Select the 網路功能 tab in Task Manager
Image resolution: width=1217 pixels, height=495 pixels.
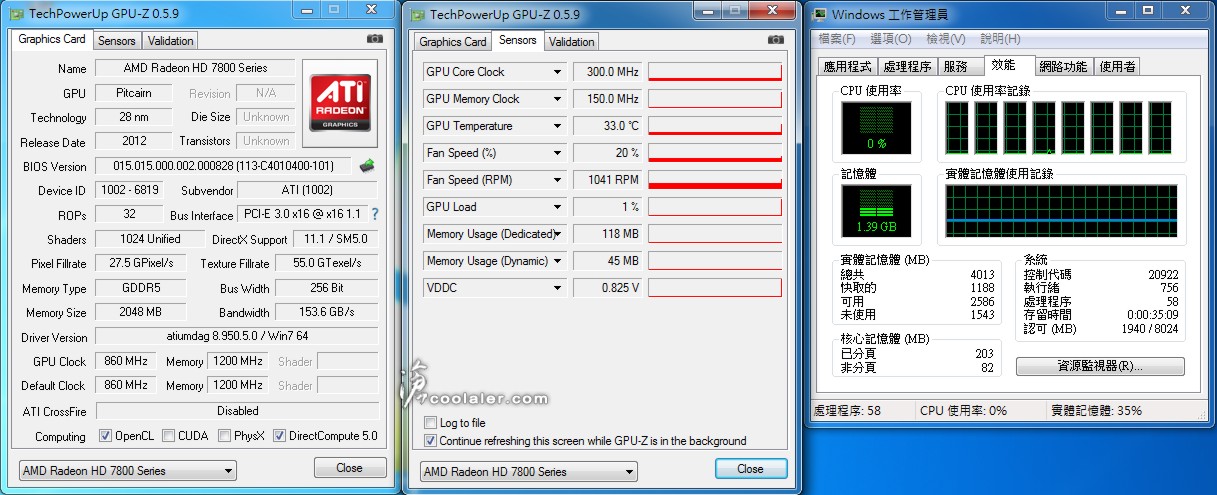coord(1063,67)
